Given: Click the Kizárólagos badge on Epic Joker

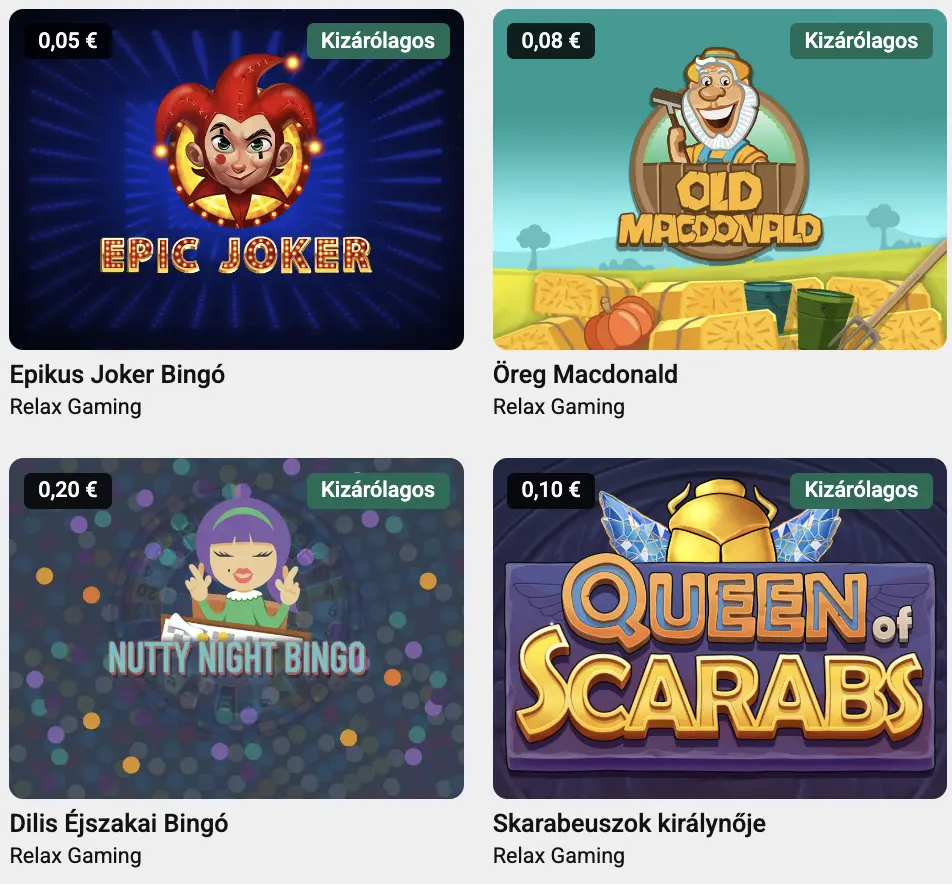Looking at the screenshot, I should (378, 41).
